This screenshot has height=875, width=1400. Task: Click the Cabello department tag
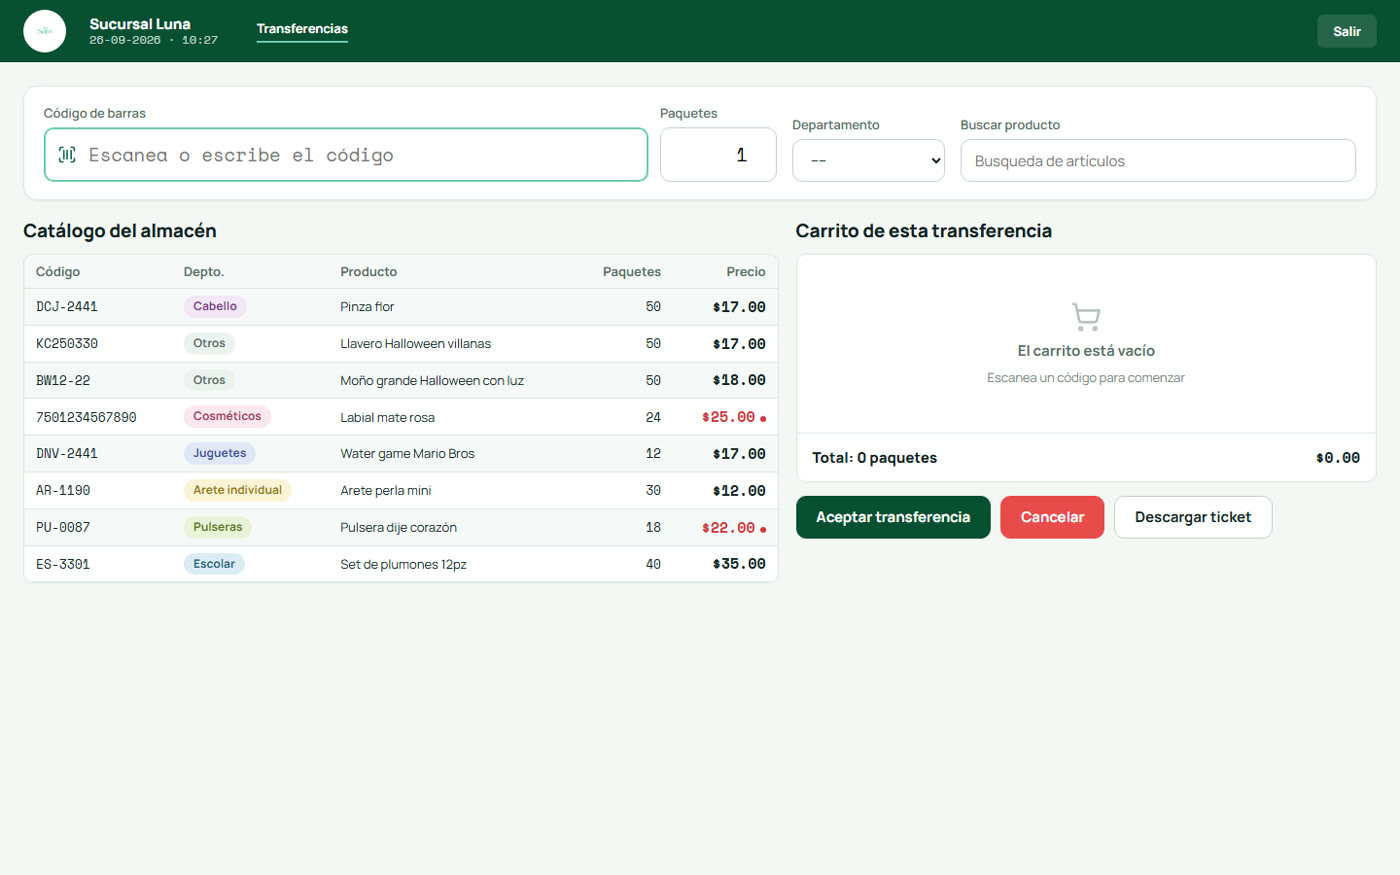[215, 306]
